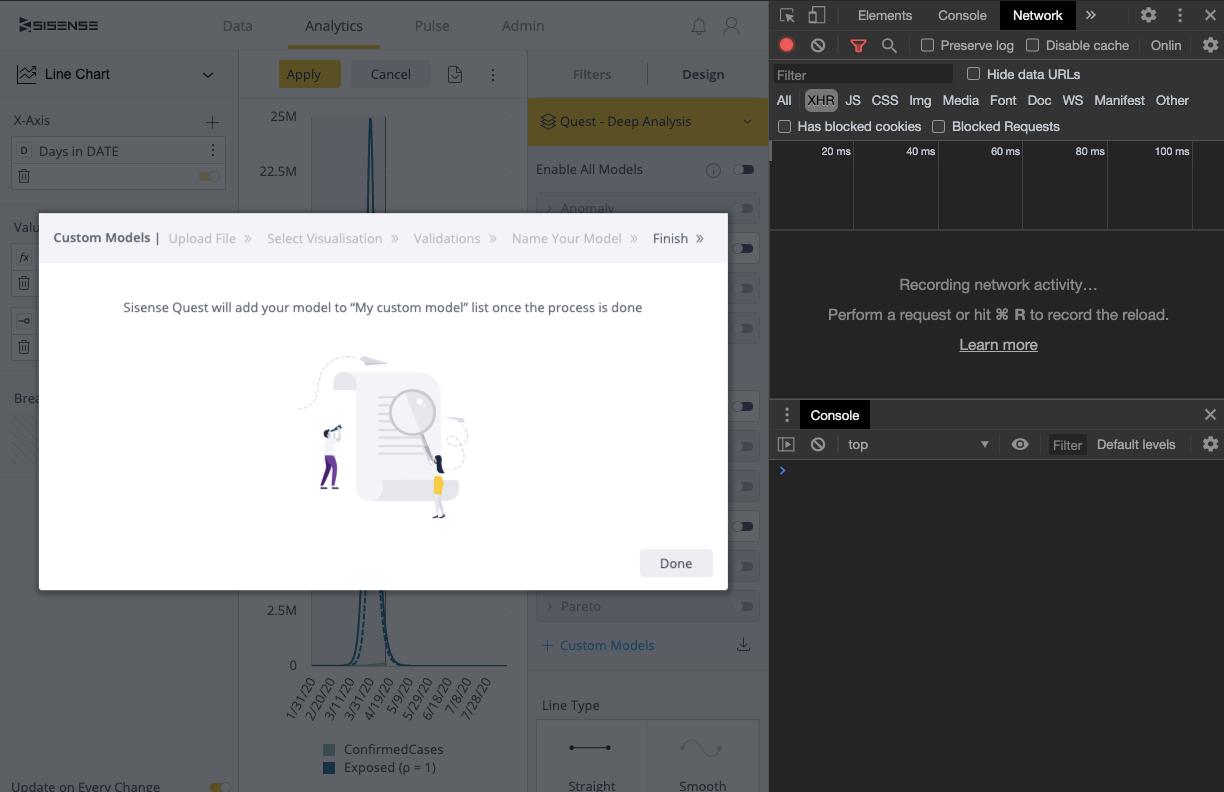Toggle Update on Every Change switch
Viewport: 1224px width, 792px height.
[x=220, y=787]
